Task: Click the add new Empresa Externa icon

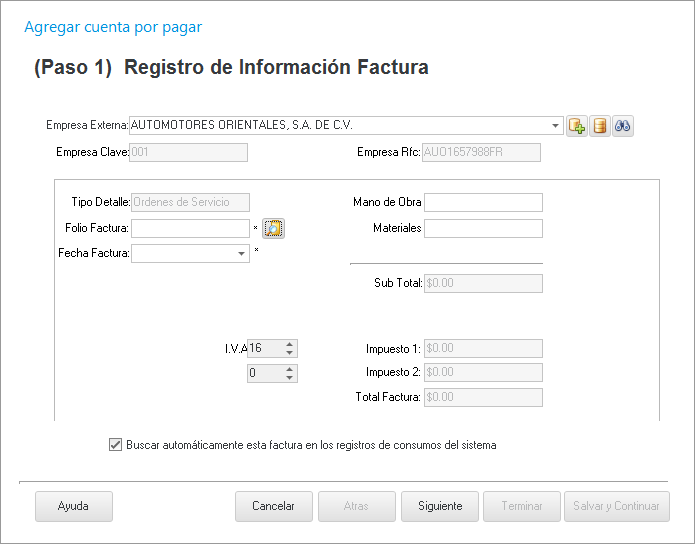Action: [577, 126]
